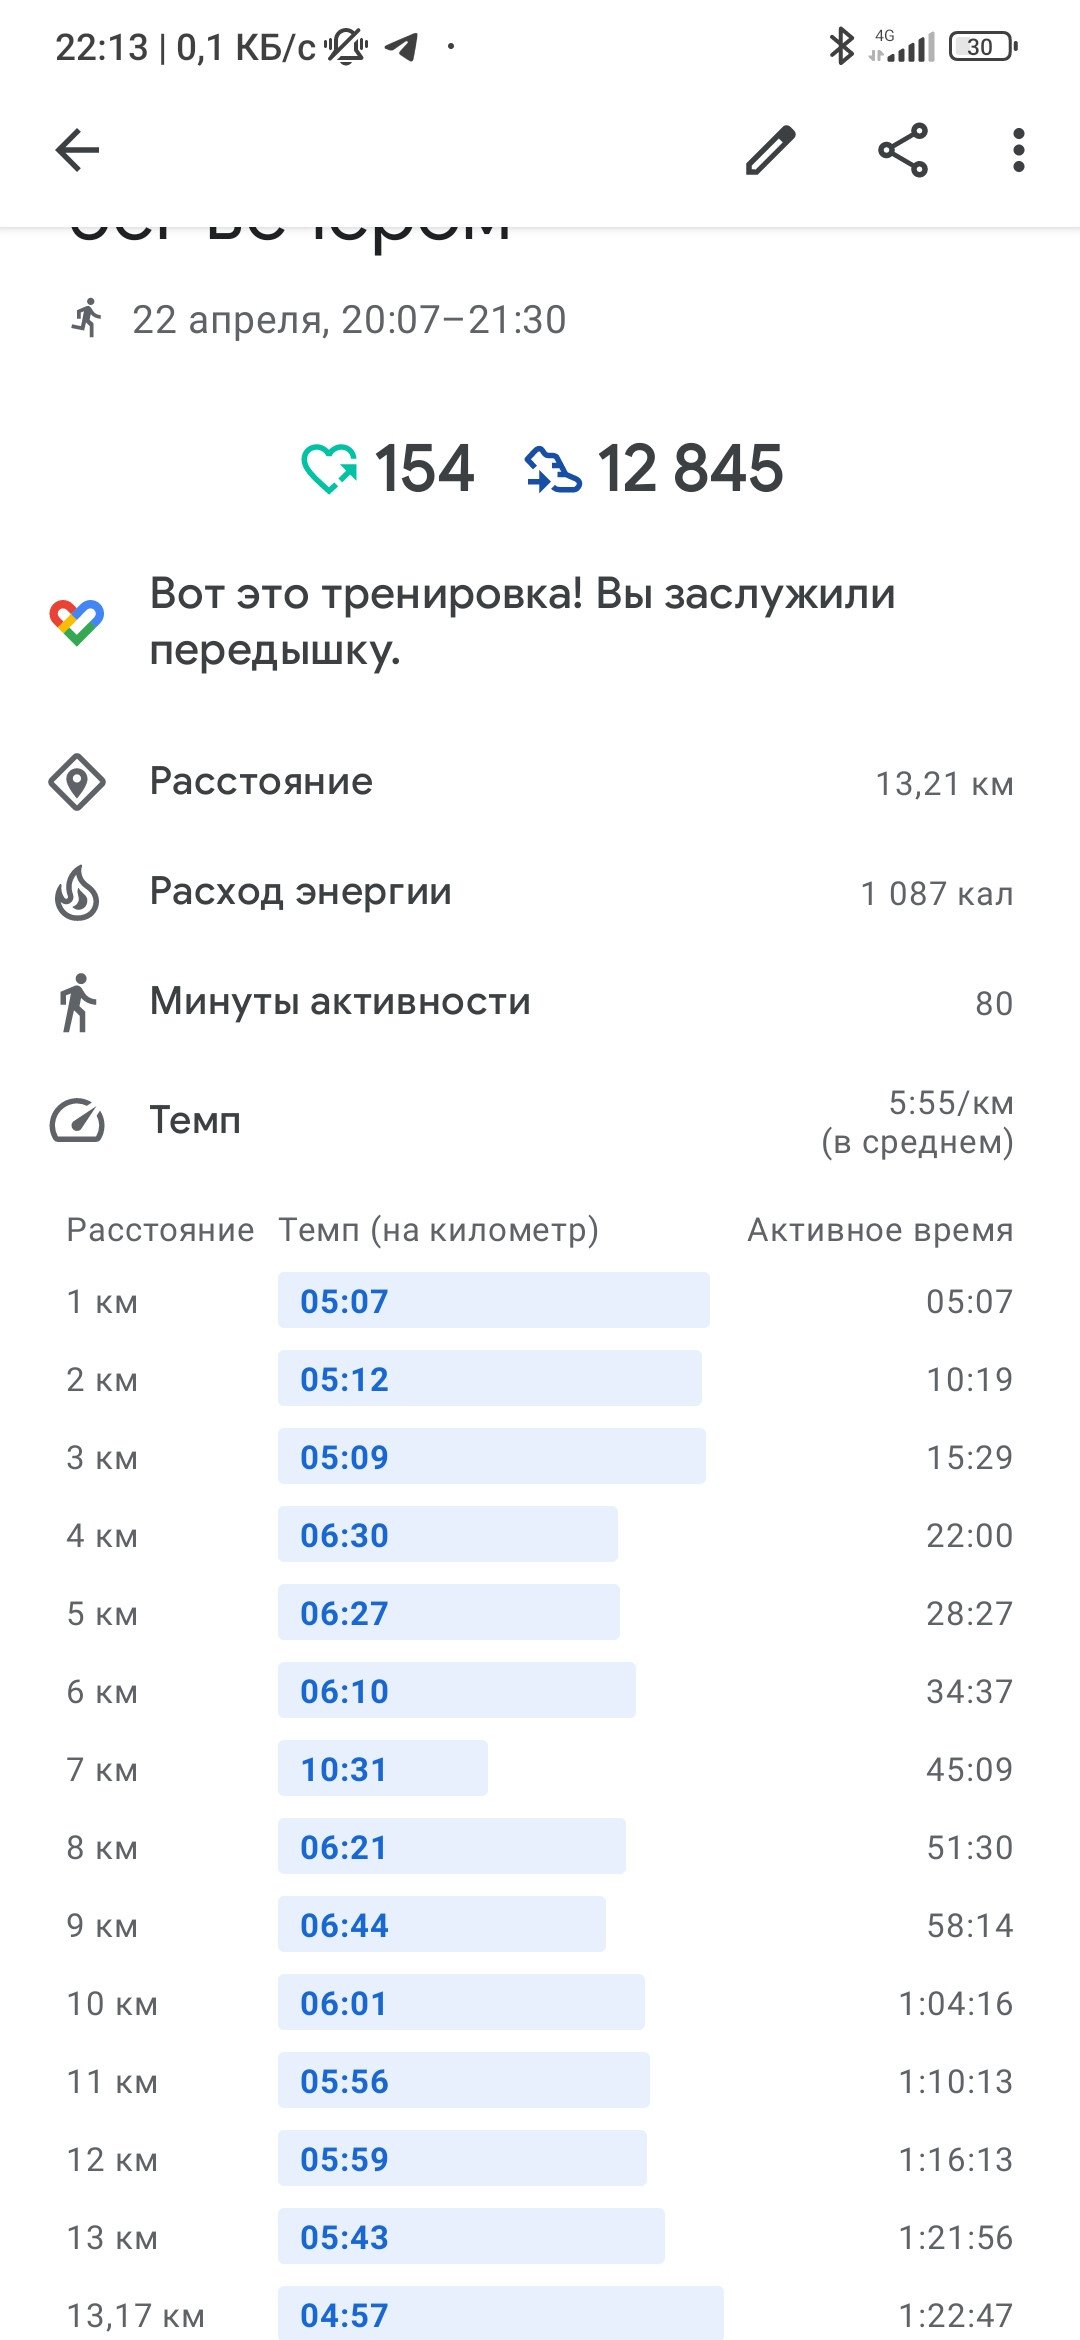Tap the Темп speedometer icon
Image resolution: width=1080 pixels, height=2340 pixels.
click(77, 1121)
